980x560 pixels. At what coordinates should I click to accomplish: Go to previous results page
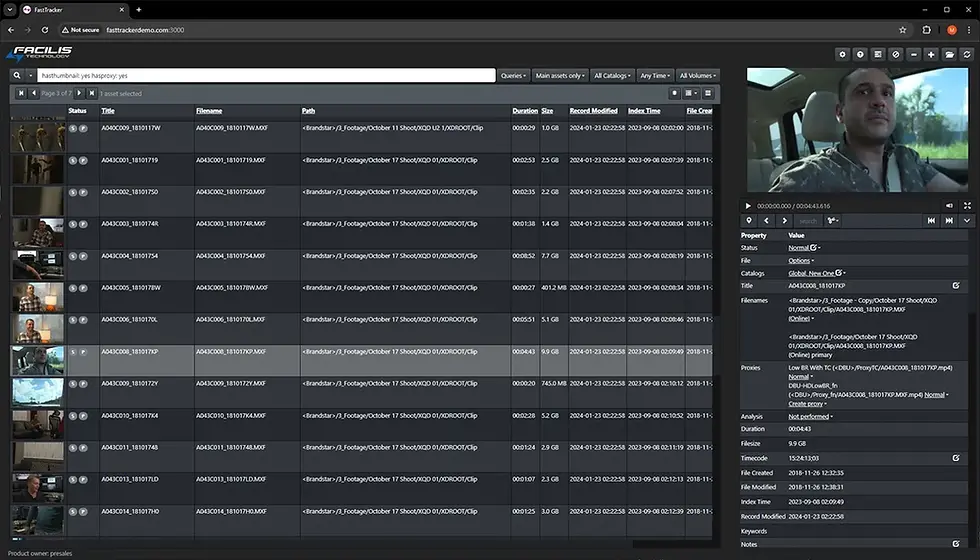coord(34,93)
